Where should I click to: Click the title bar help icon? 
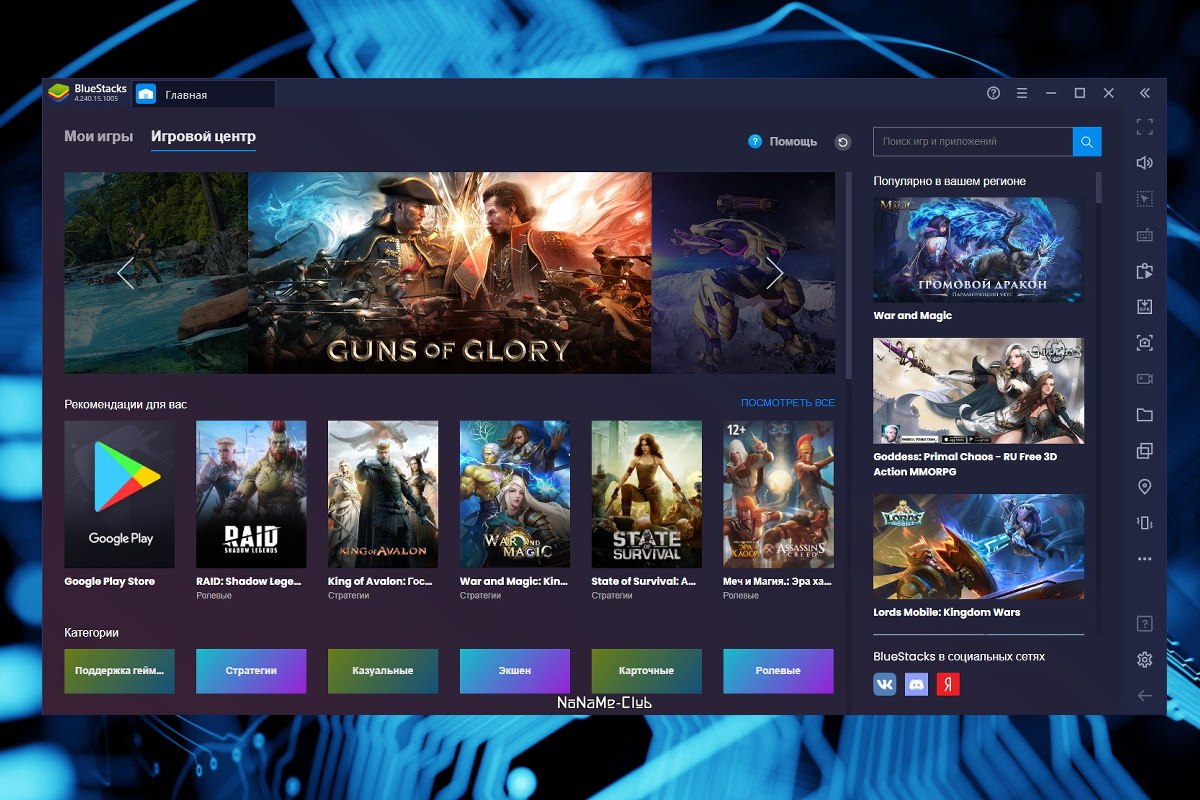click(993, 93)
